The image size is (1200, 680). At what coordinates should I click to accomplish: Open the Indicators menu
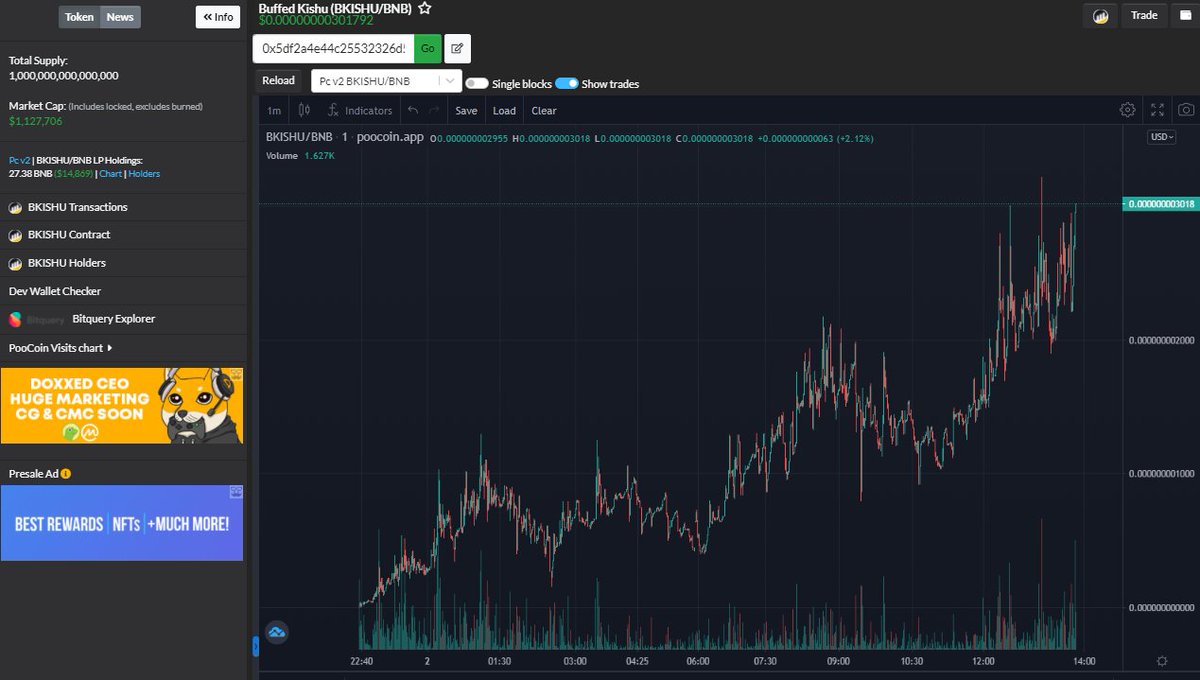click(x=360, y=111)
